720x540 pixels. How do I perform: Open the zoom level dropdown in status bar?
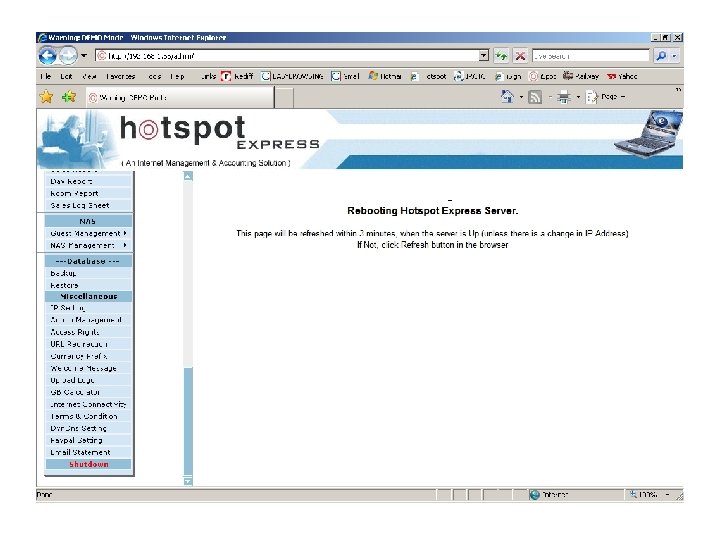coord(668,495)
